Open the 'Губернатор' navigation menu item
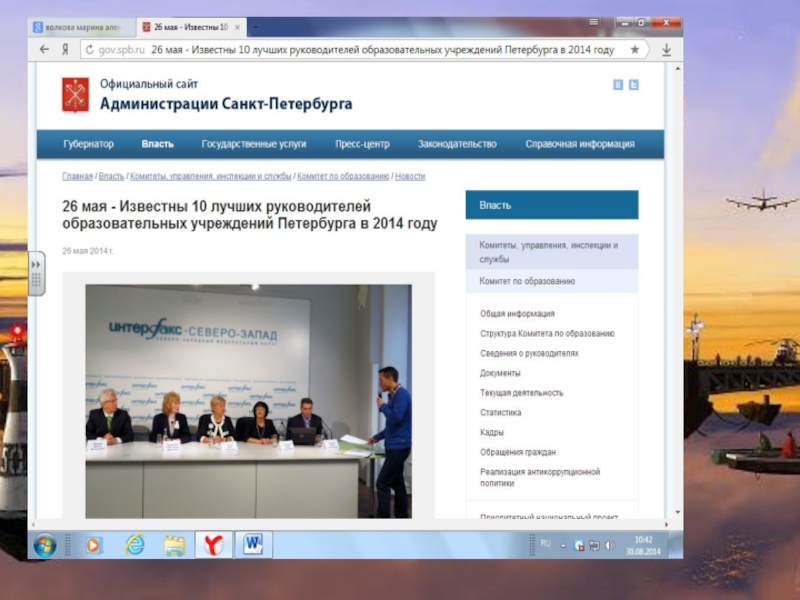This screenshot has height=600, width=800. pos(88,144)
